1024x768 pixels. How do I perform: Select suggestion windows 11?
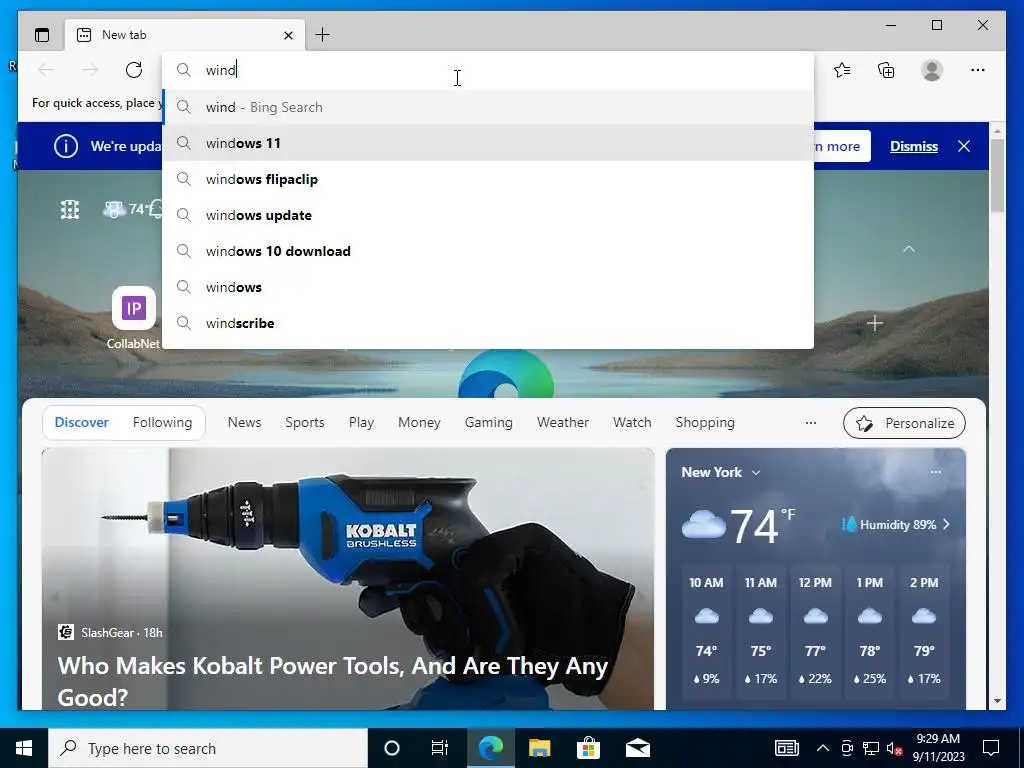[488, 143]
